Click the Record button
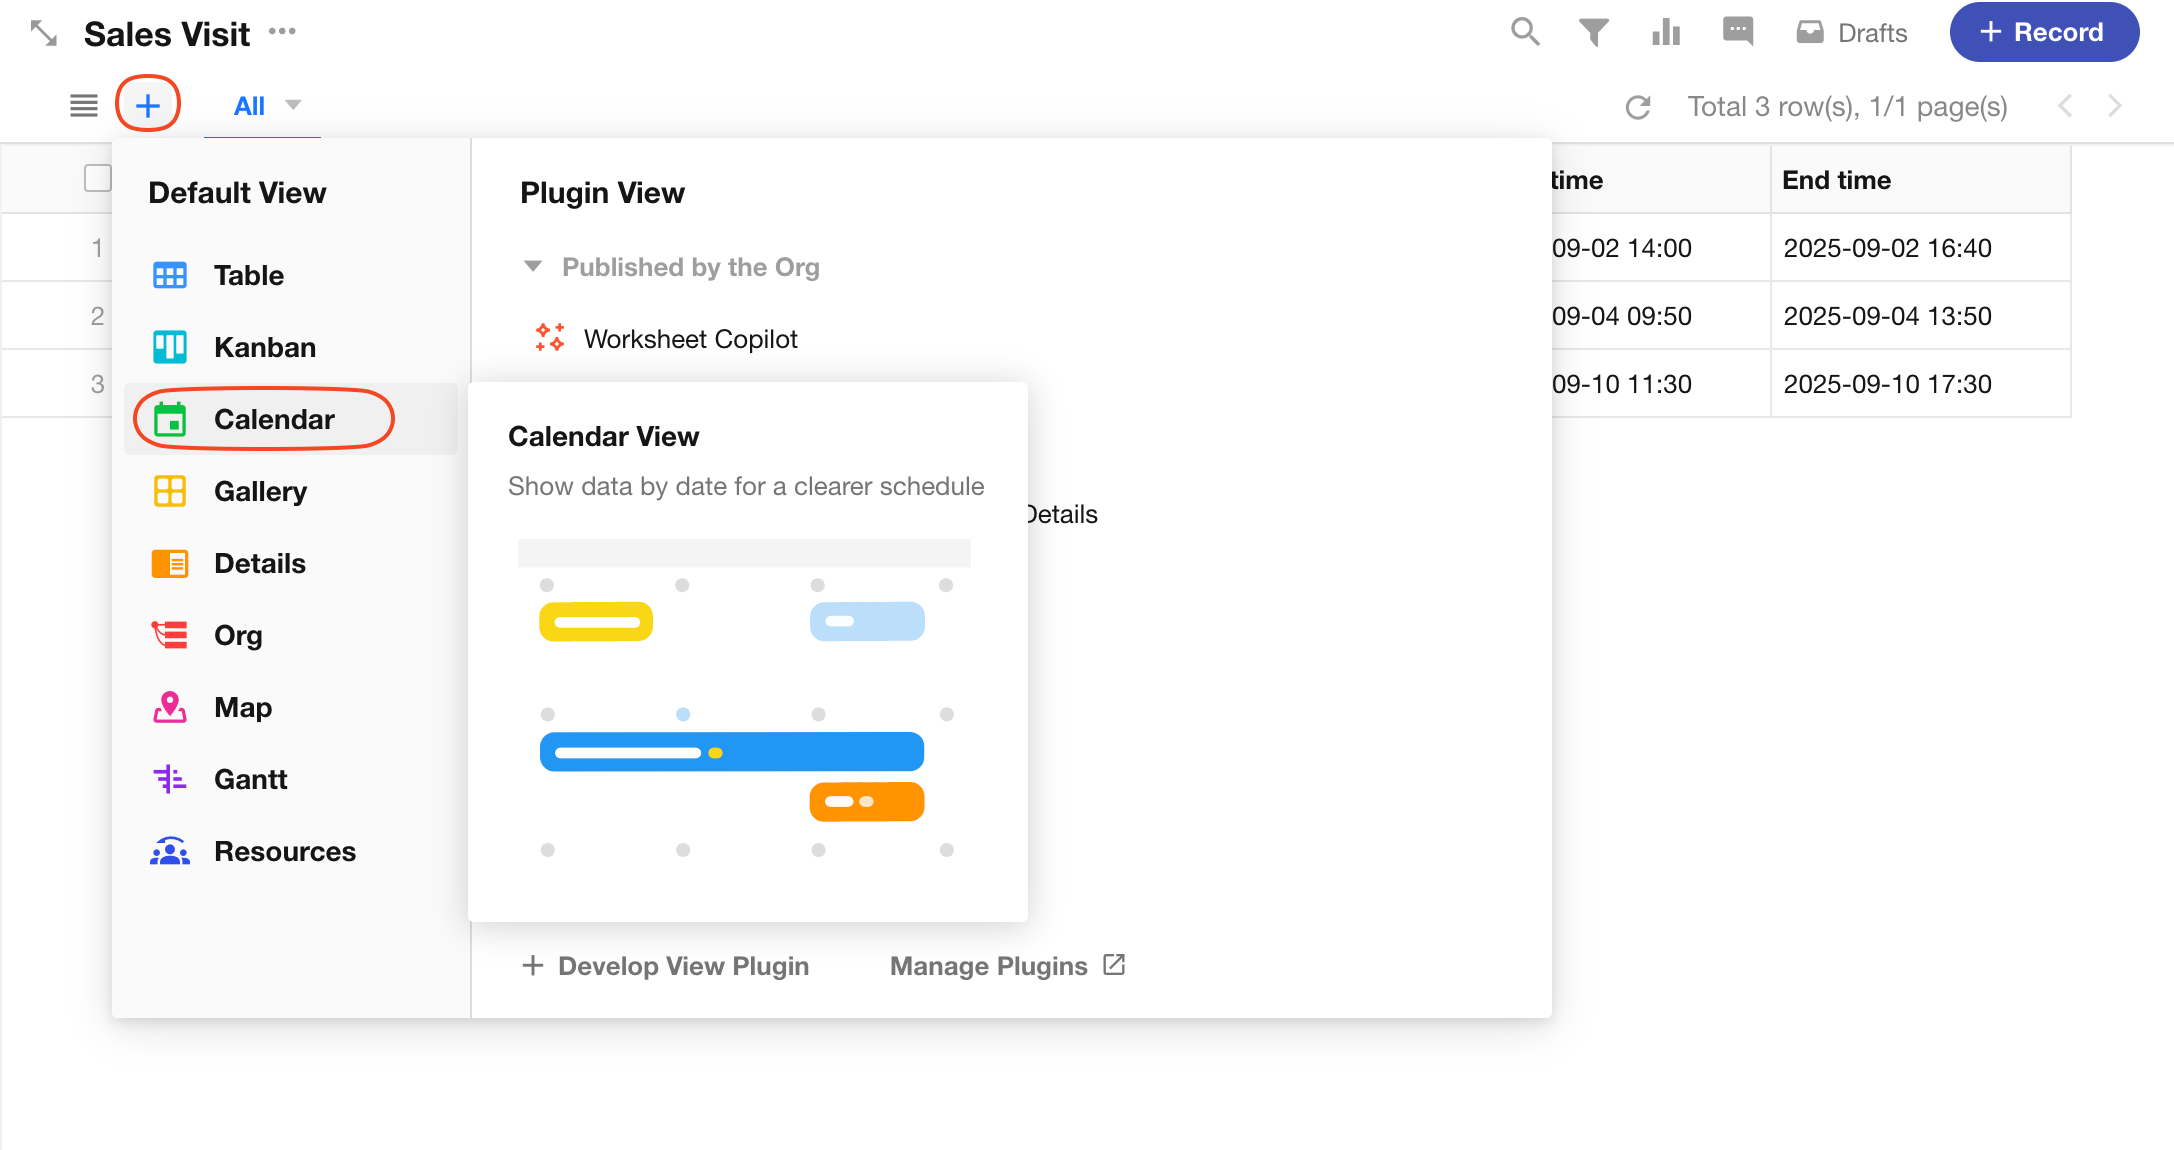 click(x=2043, y=32)
